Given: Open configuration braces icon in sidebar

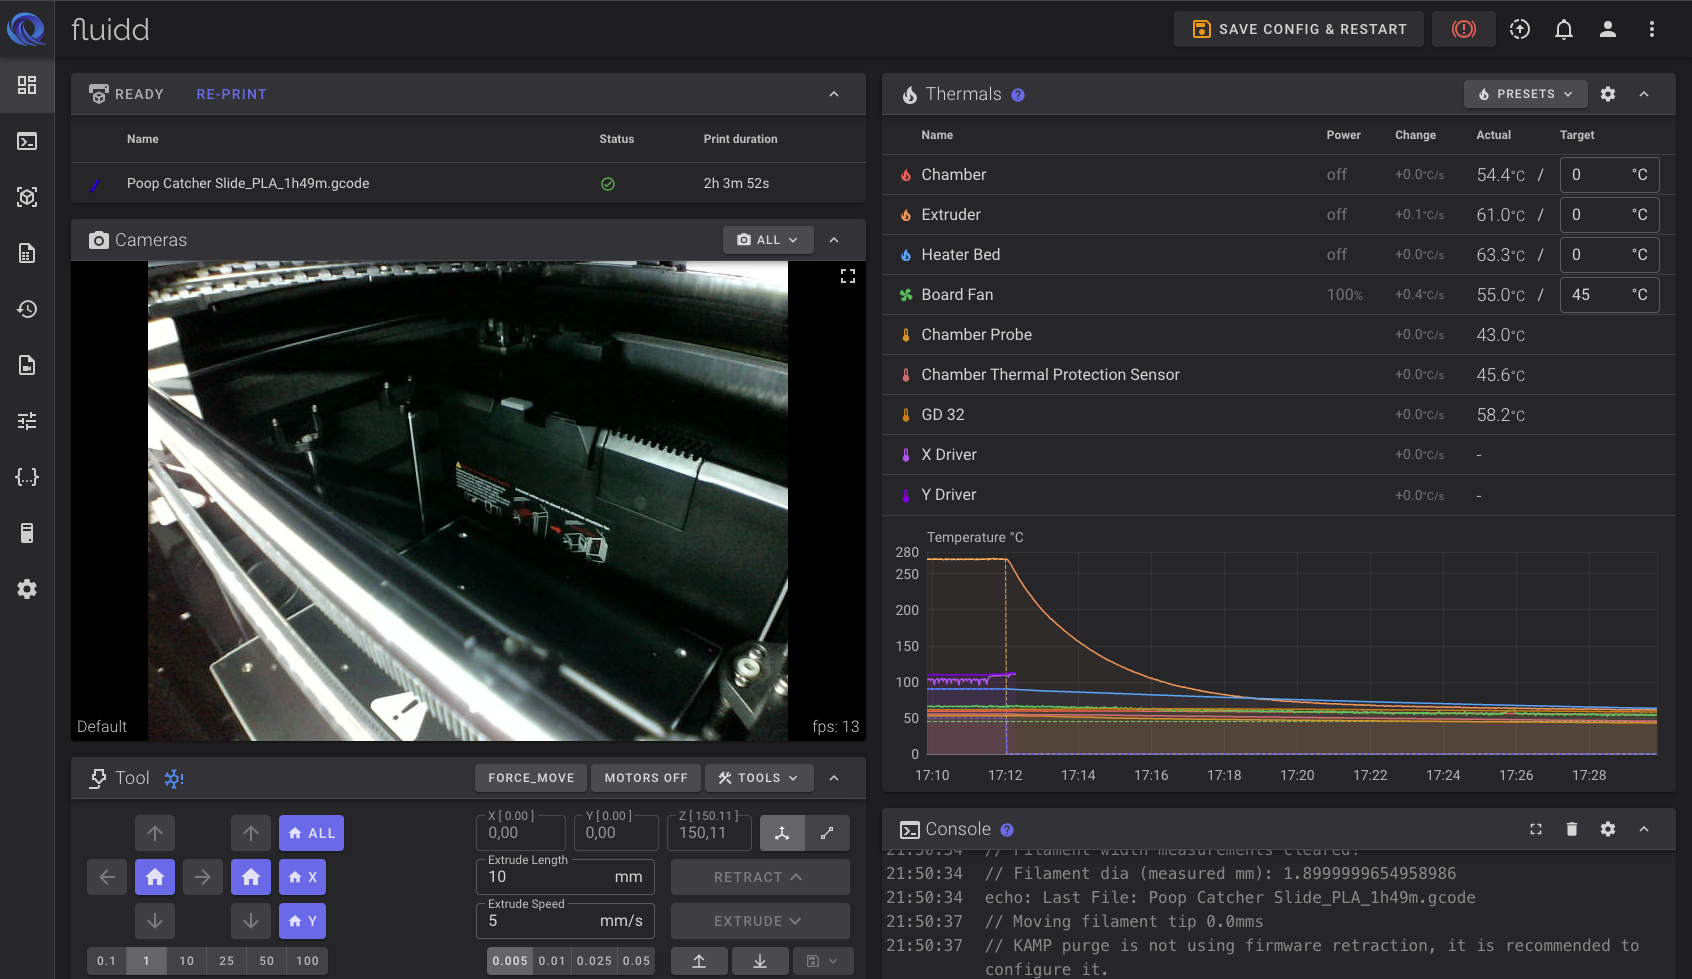Looking at the screenshot, I should pos(27,477).
